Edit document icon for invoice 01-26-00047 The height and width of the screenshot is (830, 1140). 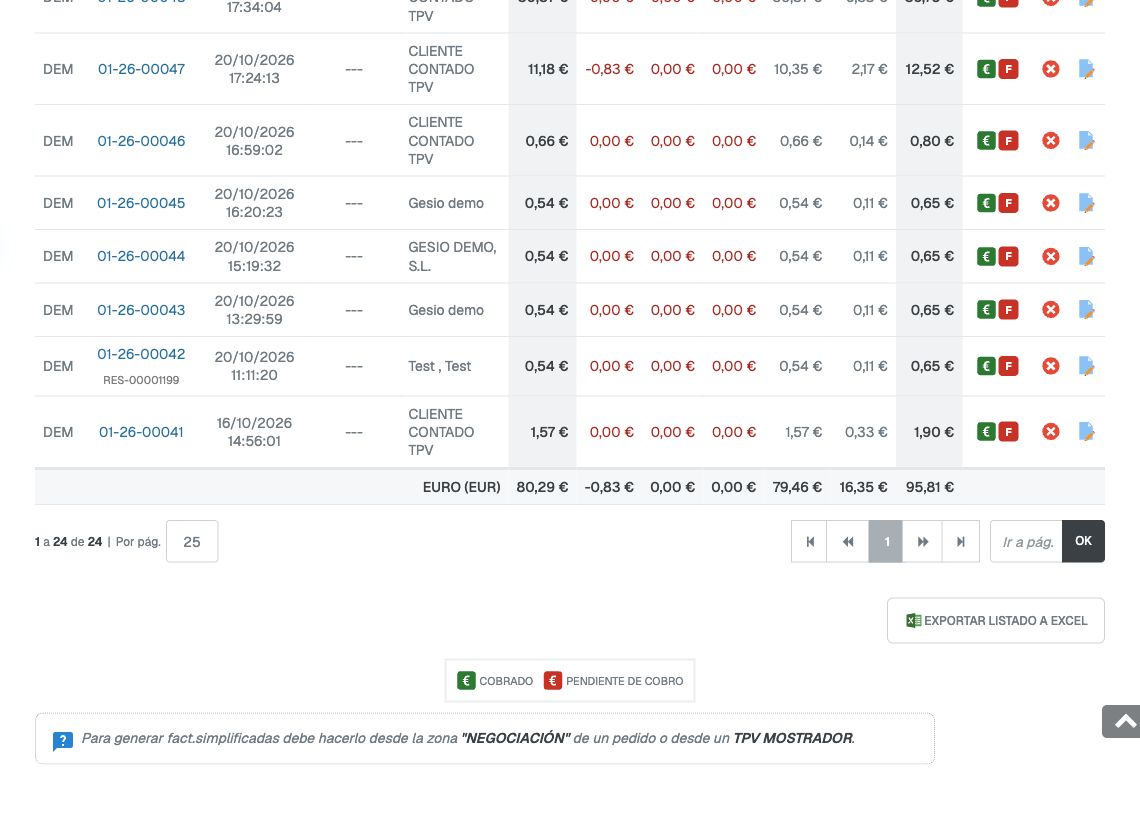[x=1086, y=69]
